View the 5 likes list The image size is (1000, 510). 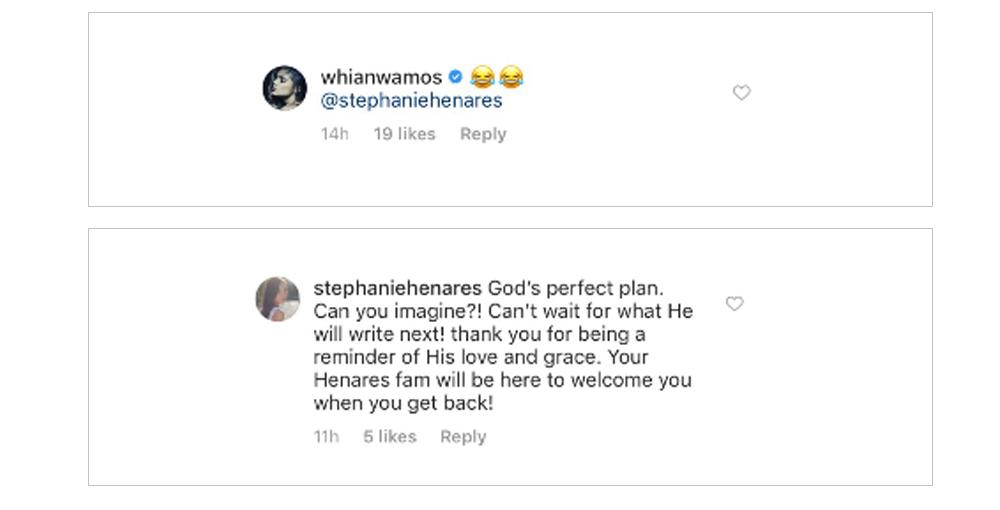click(x=389, y=437)
